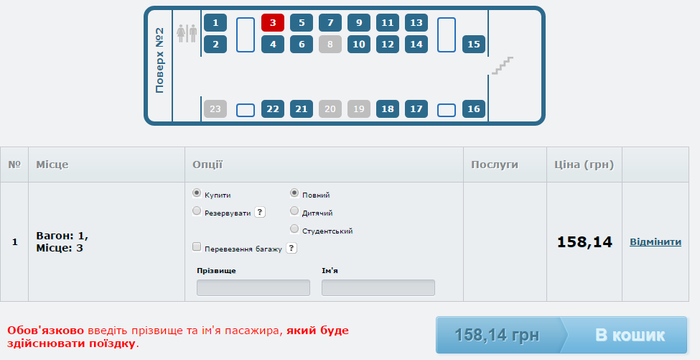
Task: Choose seat 7 on the seat map
Action: coord(330,23)
